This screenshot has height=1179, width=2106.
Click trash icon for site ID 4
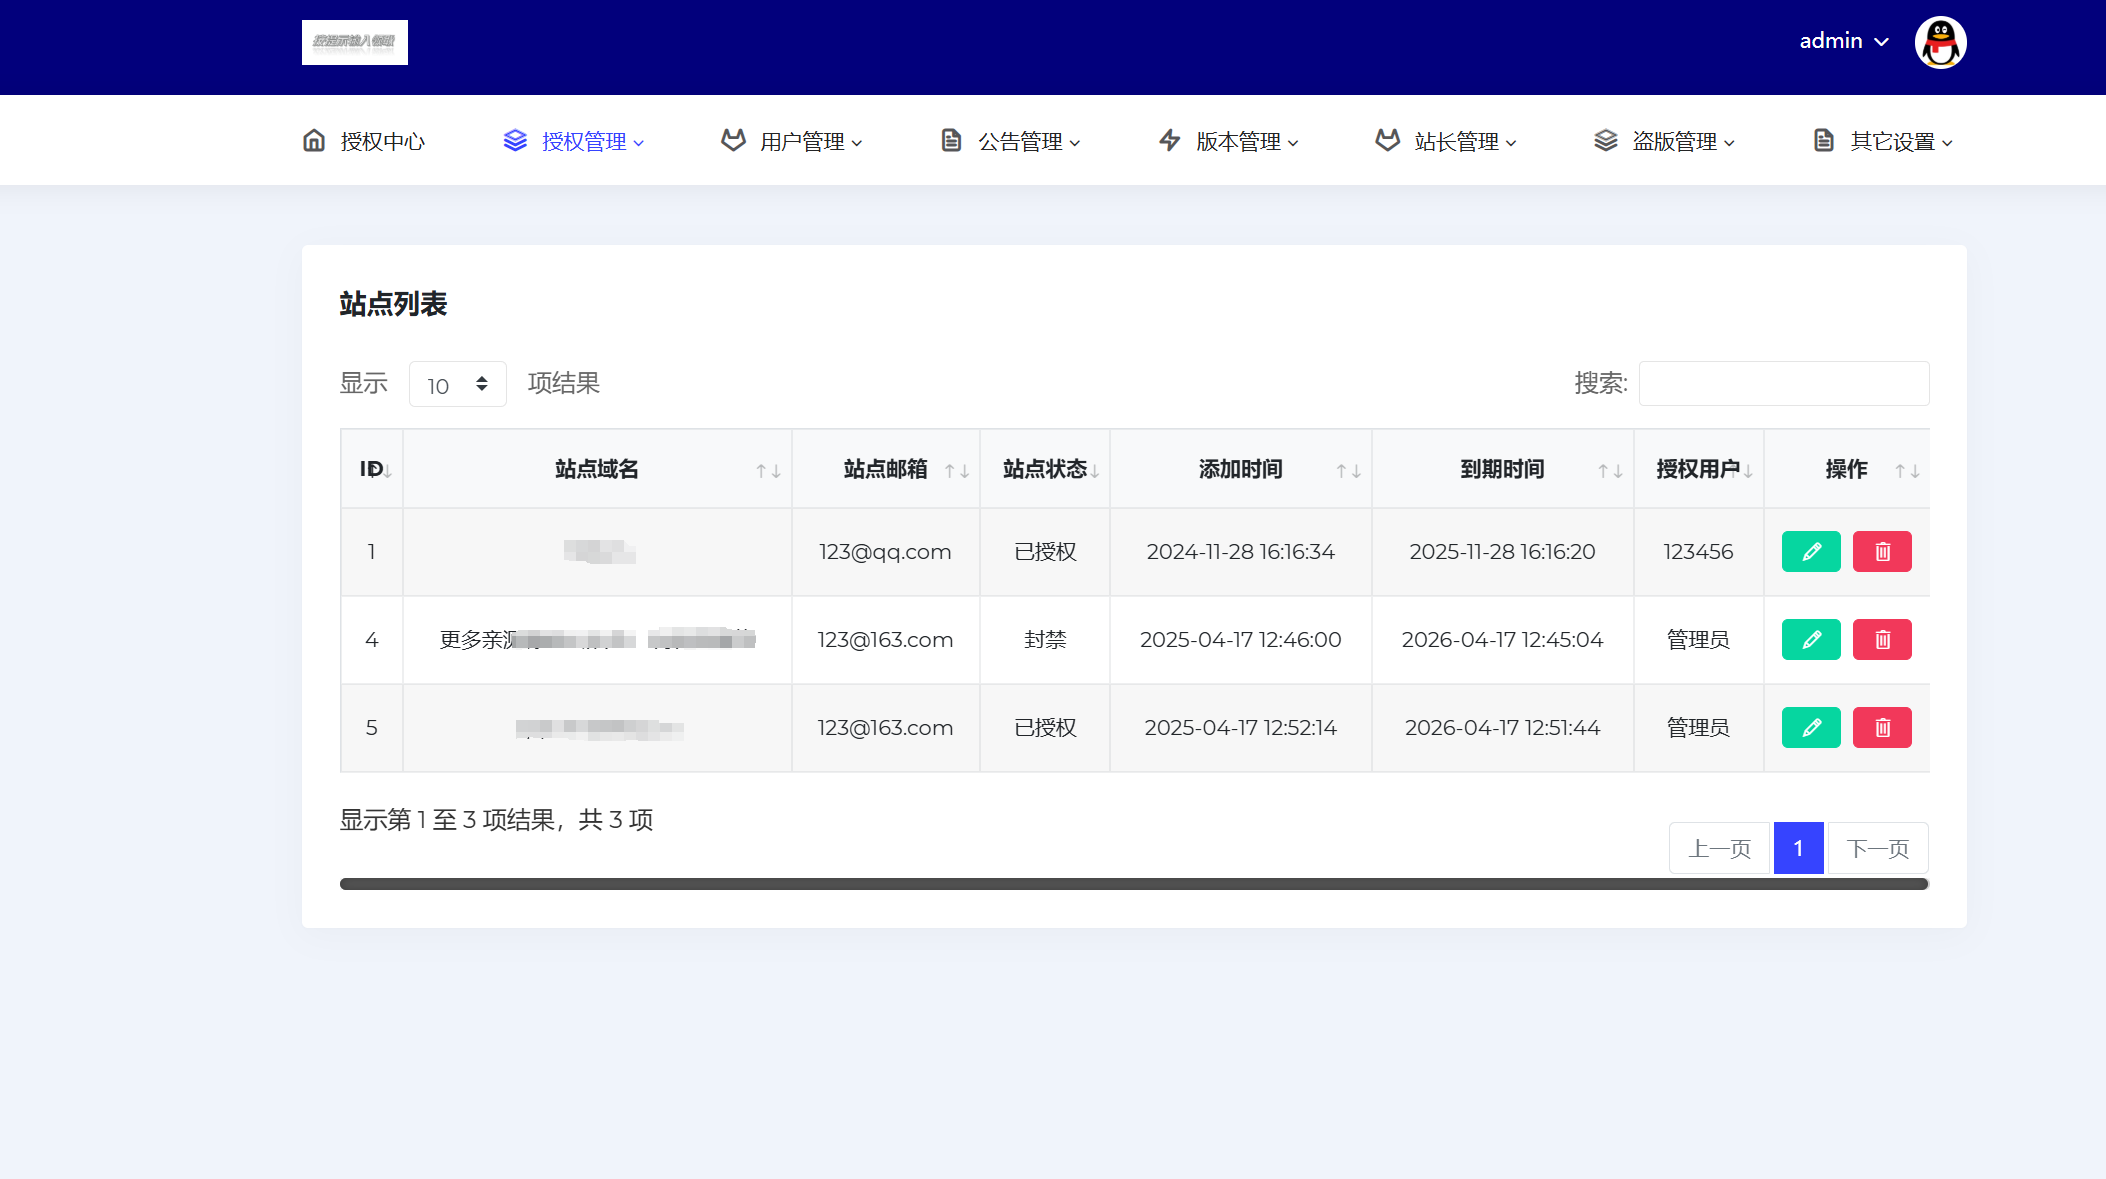(1881, 639)
